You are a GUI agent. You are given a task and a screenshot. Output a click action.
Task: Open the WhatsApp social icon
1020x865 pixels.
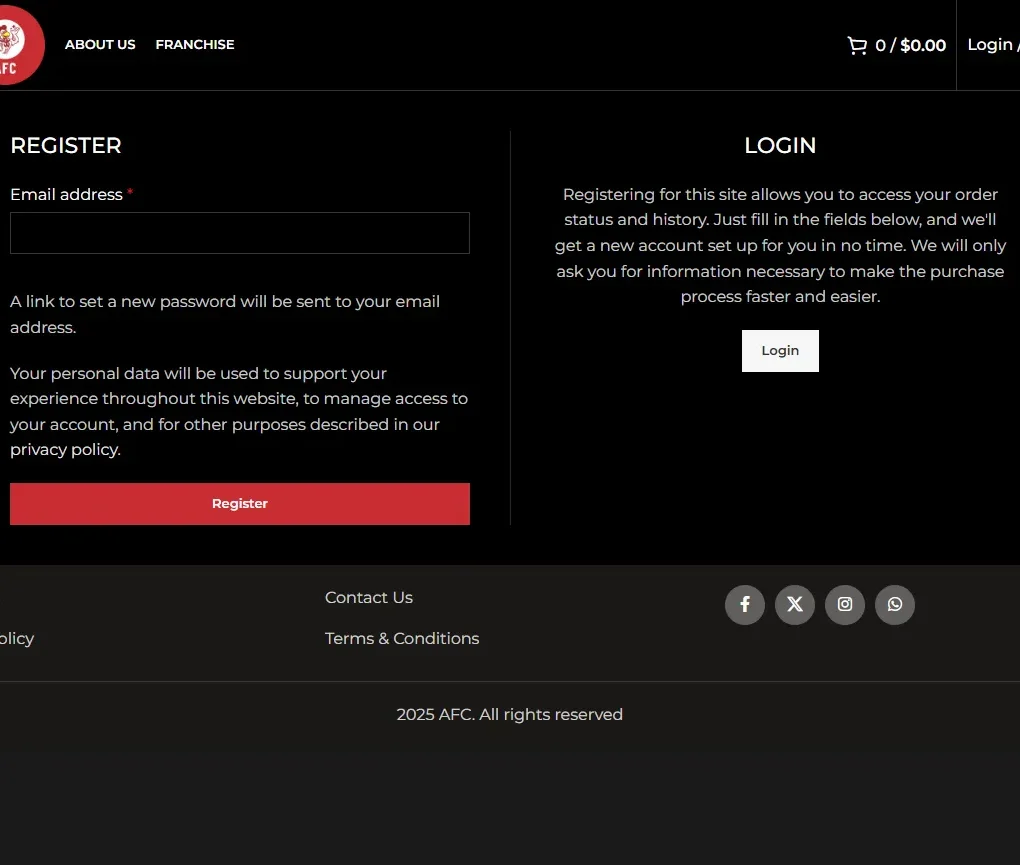point(895,605)
